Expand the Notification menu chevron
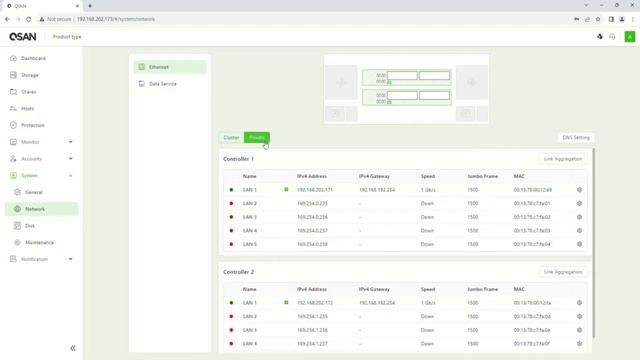The width and height of the screenshot is (640, 360). coord(71,259)
